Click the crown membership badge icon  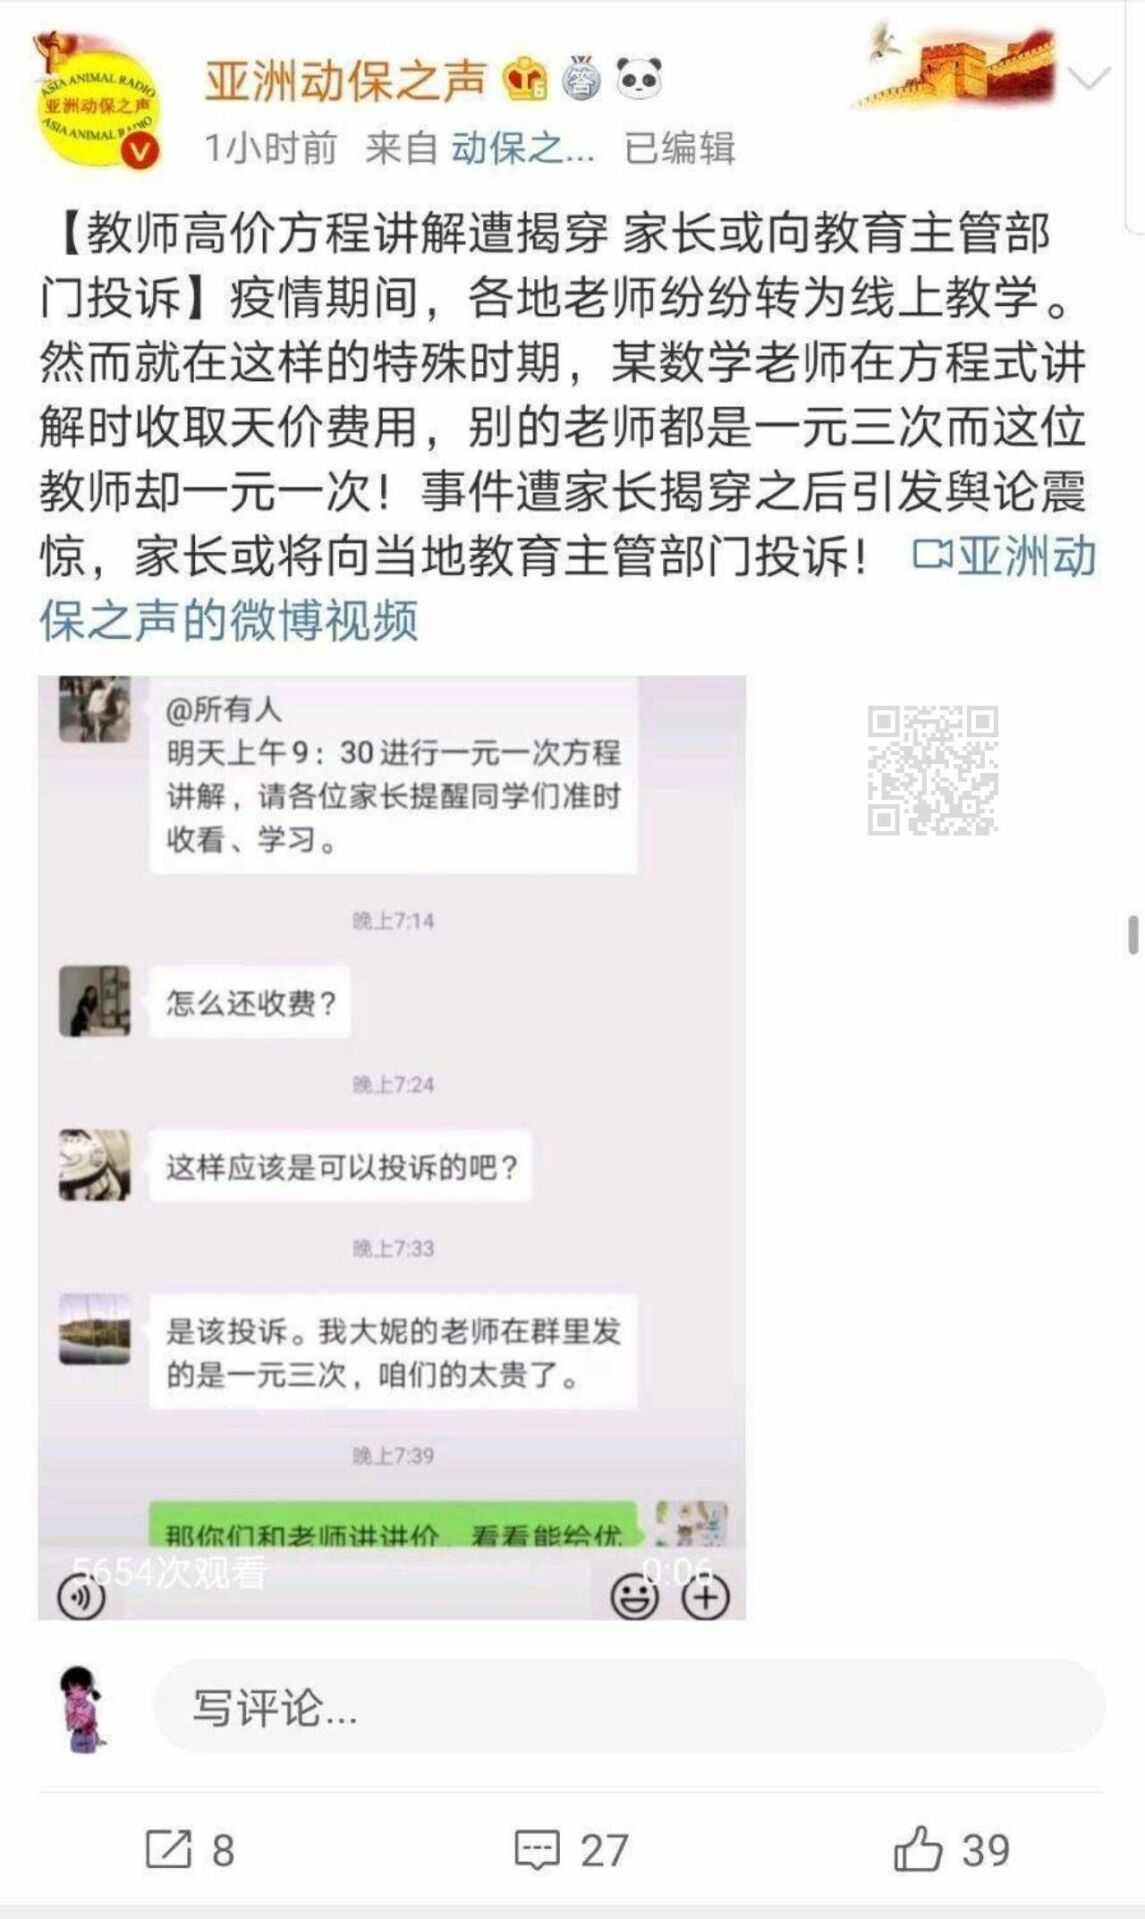click(x=525, y=78)
